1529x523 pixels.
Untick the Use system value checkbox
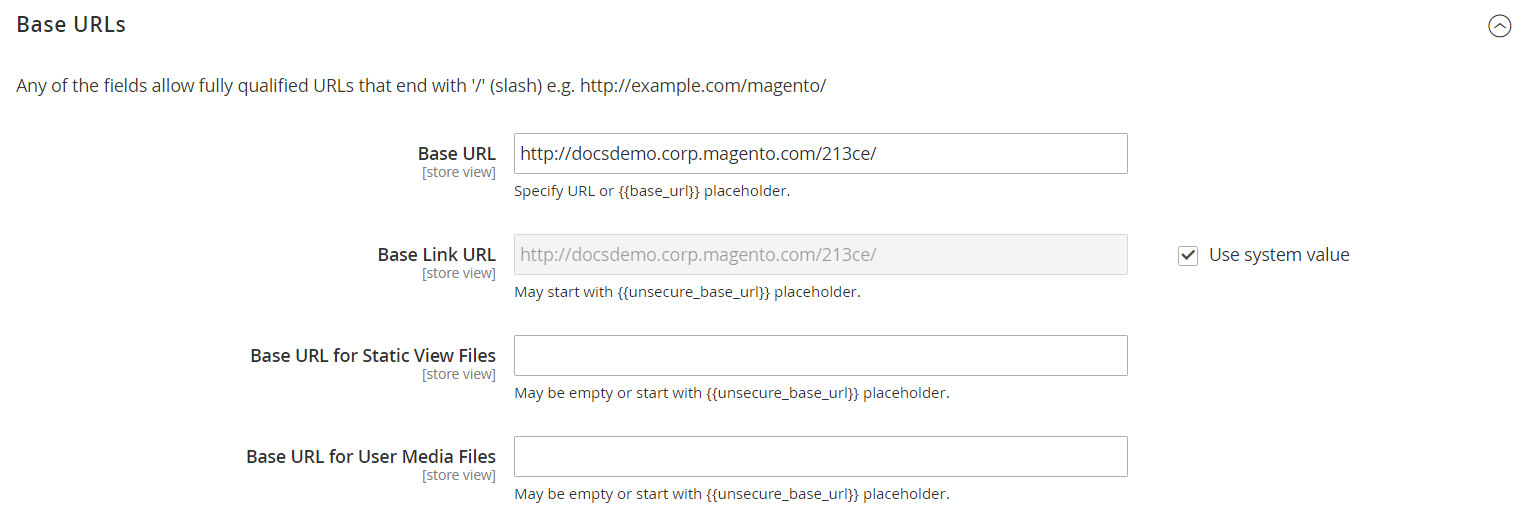click(x=1188, y=256)
